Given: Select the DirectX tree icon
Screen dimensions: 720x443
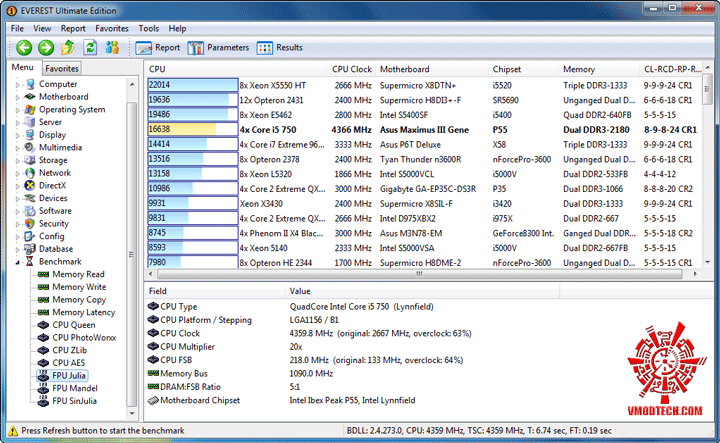Looking at the screenshot, I should (x=30, y=185).
